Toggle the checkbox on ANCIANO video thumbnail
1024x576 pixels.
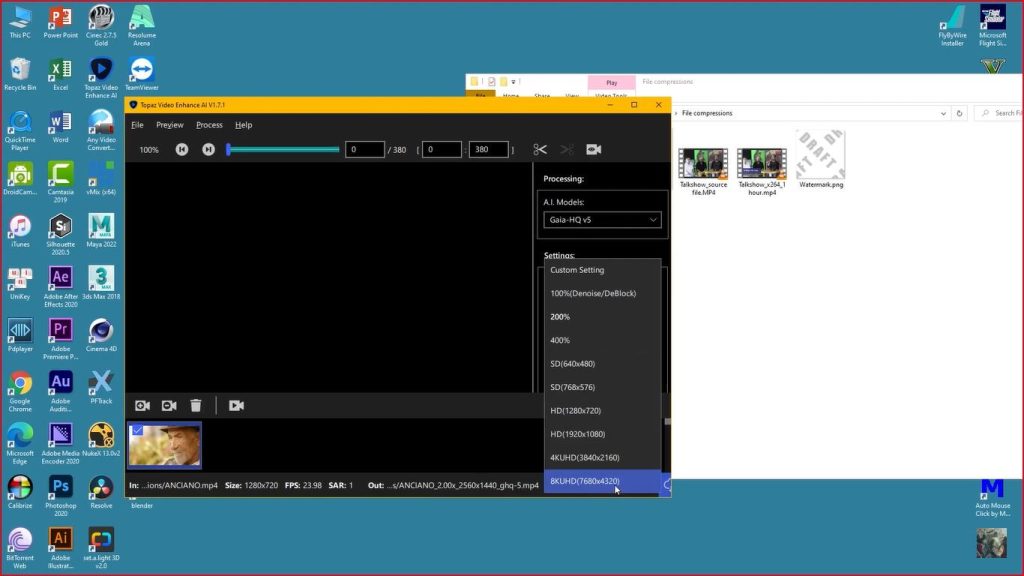point(136,430)
